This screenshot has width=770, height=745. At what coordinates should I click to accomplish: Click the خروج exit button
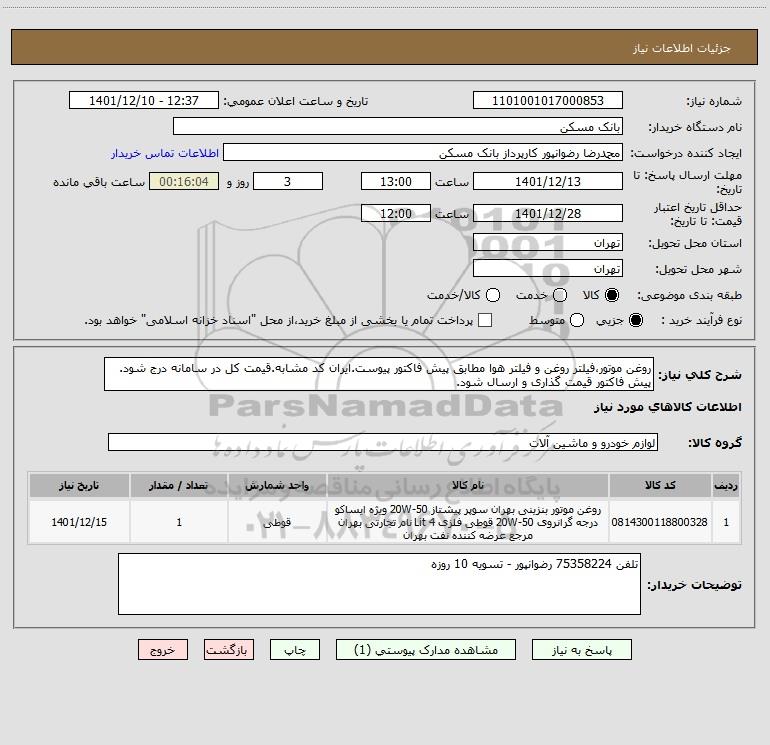coord(163,649)
